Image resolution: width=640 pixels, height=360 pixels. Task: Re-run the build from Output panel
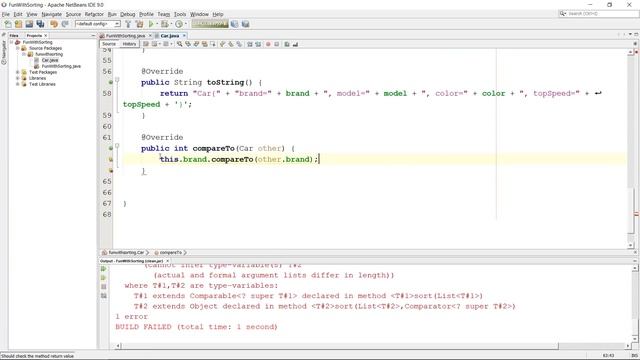click(x=104, y=269)
